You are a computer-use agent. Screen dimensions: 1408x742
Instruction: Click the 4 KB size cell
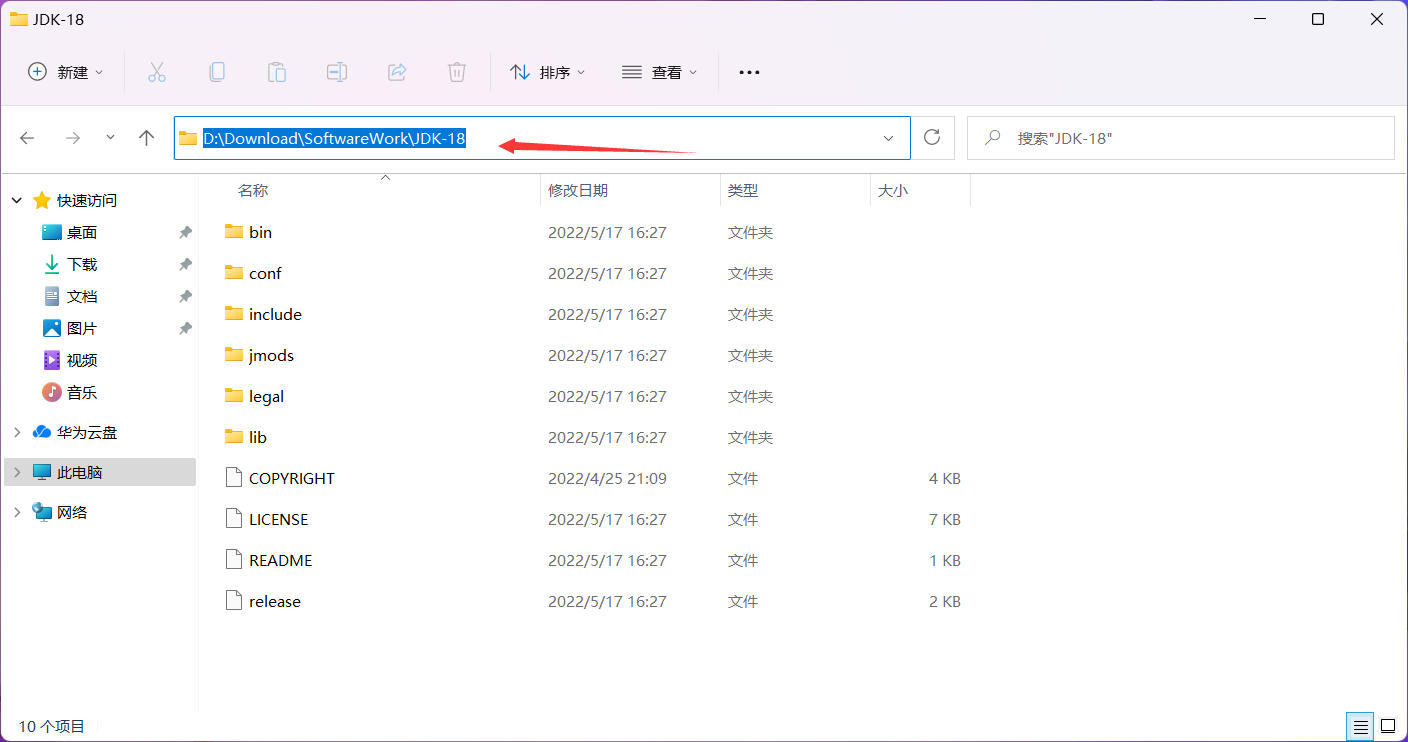click(x=945, y=478)
